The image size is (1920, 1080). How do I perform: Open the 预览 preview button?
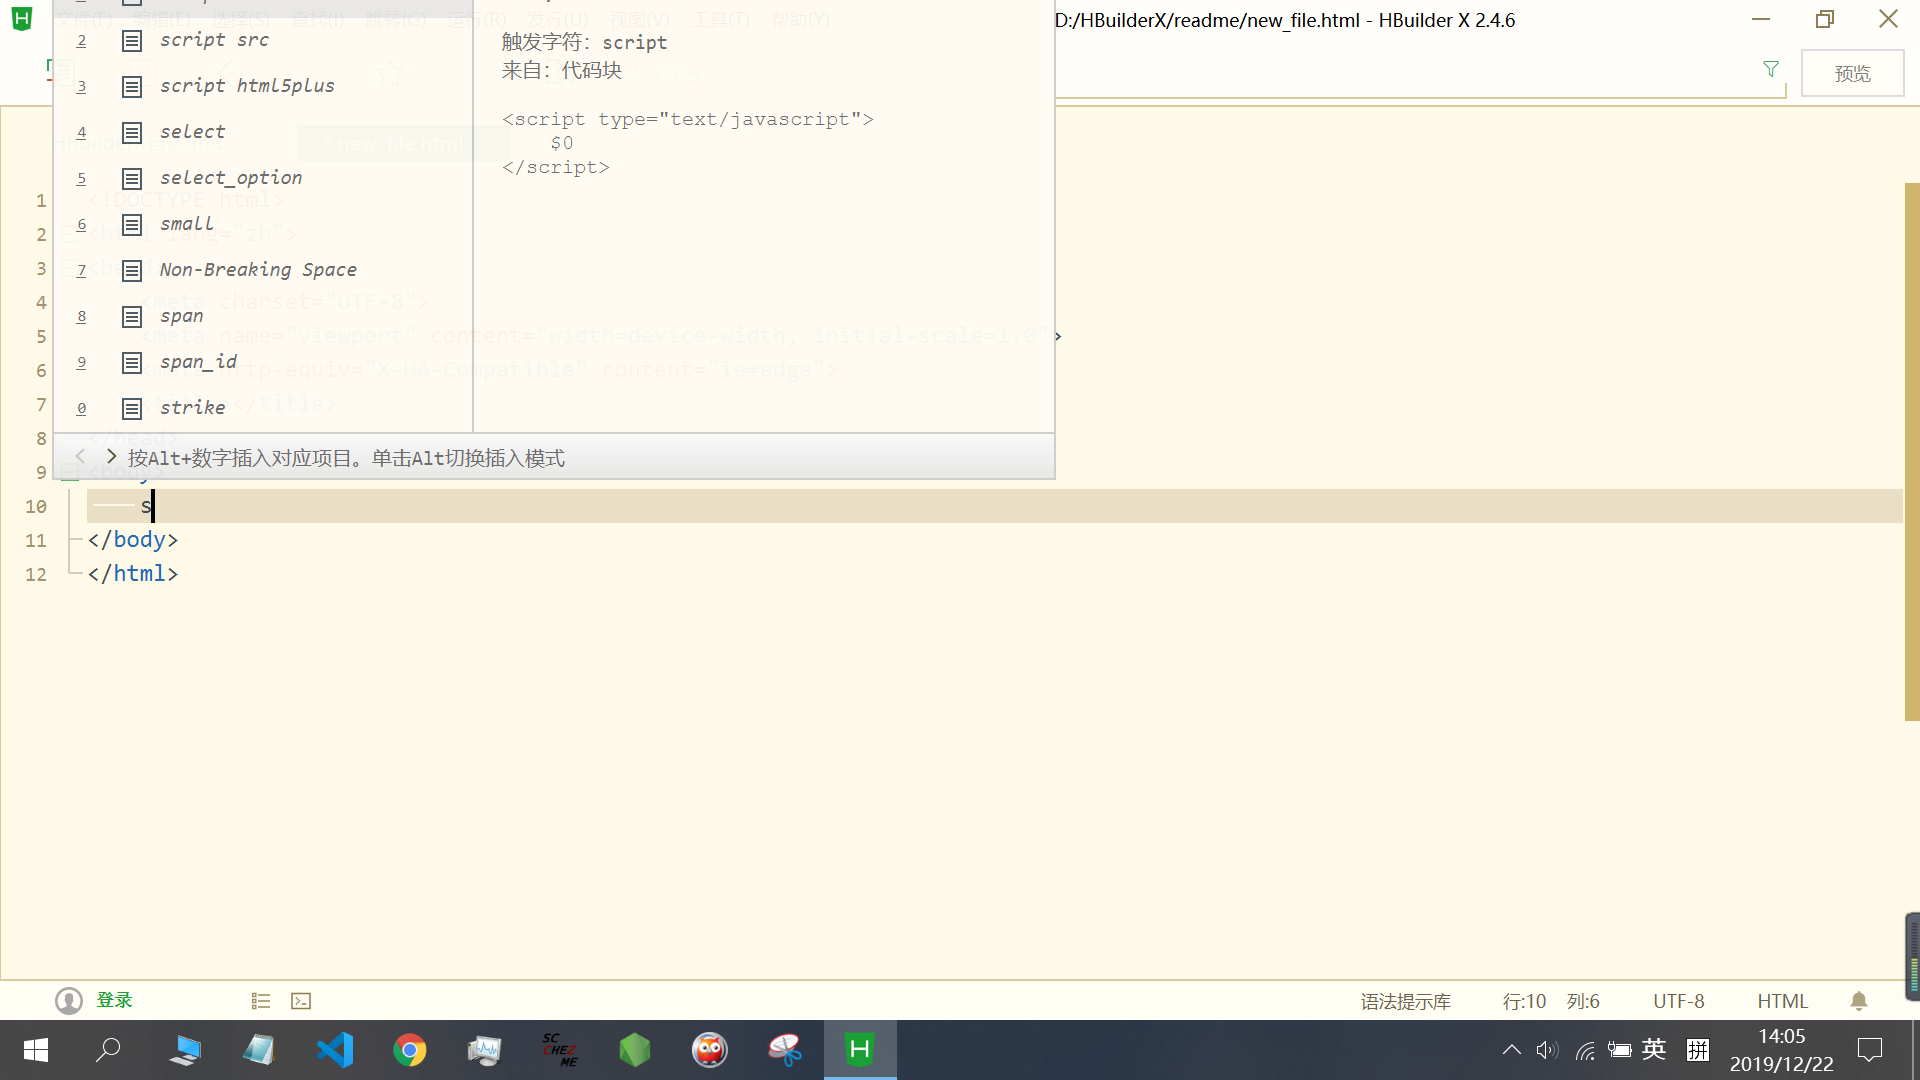pos(1852,73)
